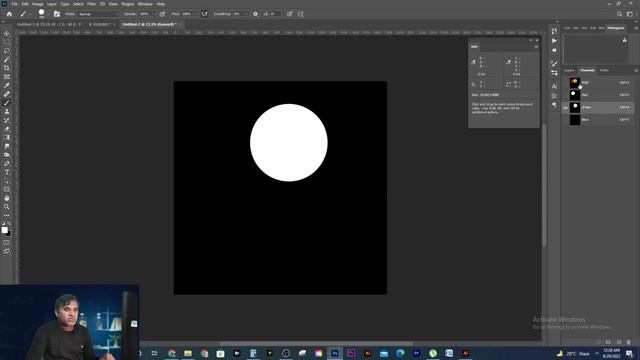Open the Window menu
Screen dimensions: 640x360
pyautogui.click(x=145, y=4)
